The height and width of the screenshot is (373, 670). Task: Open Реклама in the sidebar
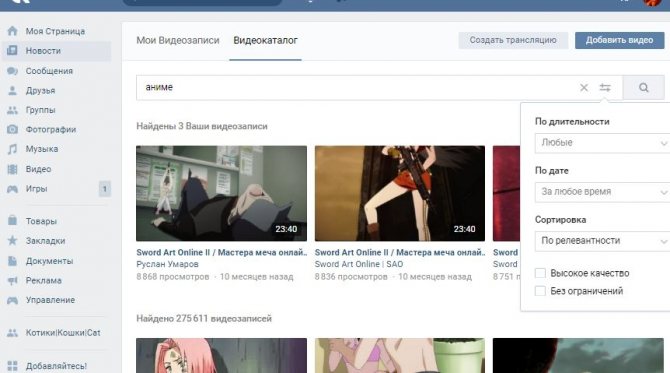click(44, 281)
